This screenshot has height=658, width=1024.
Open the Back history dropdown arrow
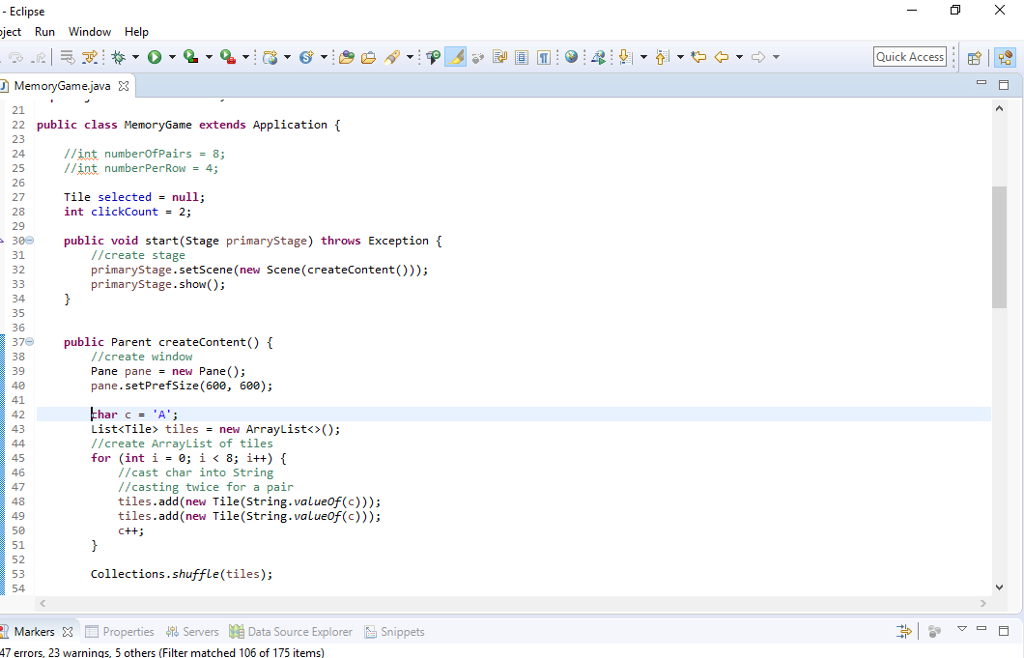tap(739, 57)
